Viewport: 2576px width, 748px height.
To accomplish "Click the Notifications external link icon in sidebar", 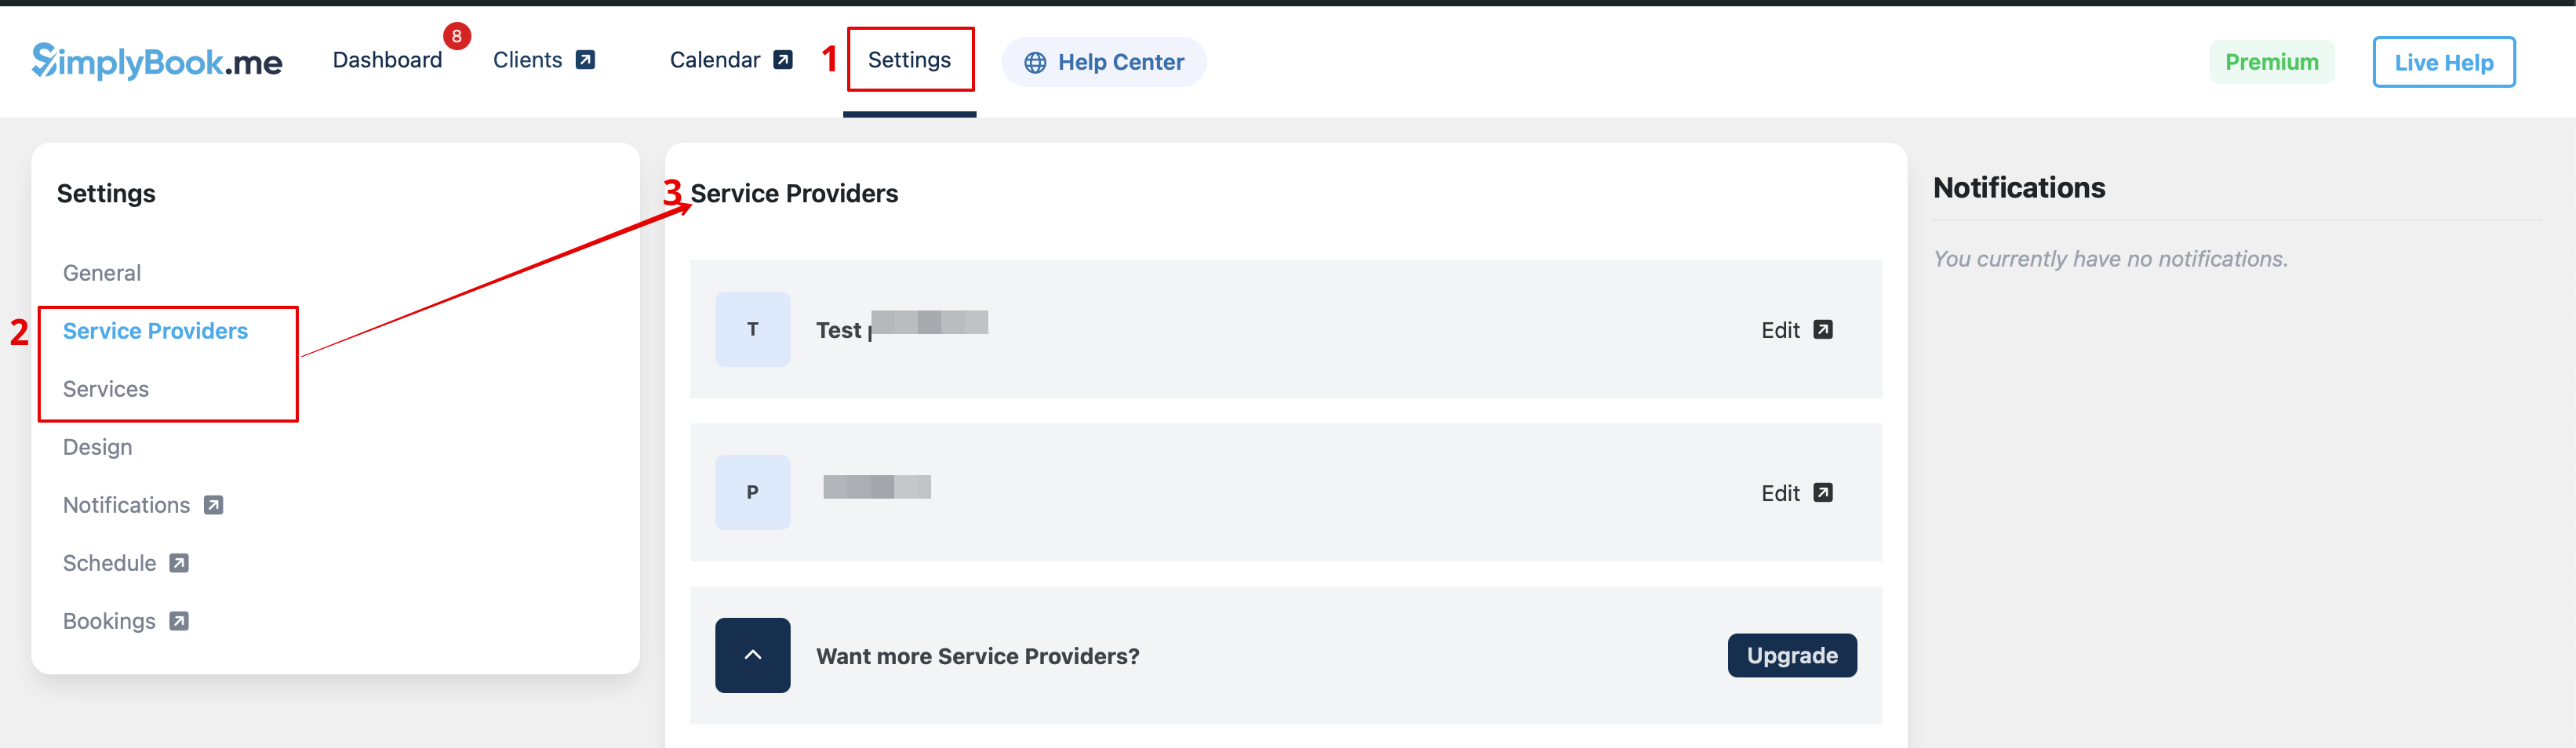I will [x=213, y=505].
